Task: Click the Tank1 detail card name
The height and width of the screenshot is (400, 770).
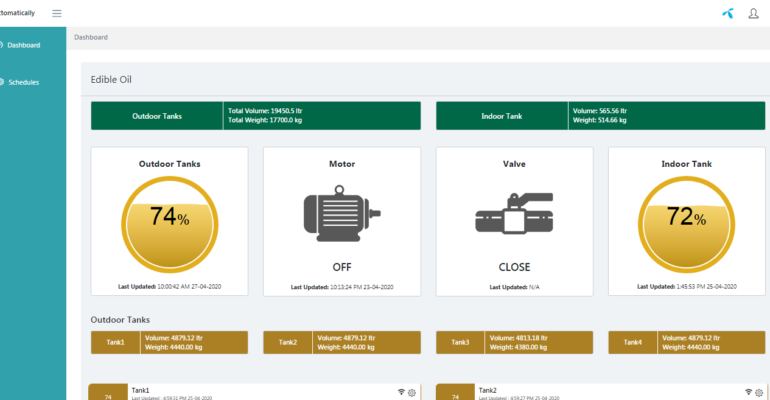Action: (x=140, y=390)
